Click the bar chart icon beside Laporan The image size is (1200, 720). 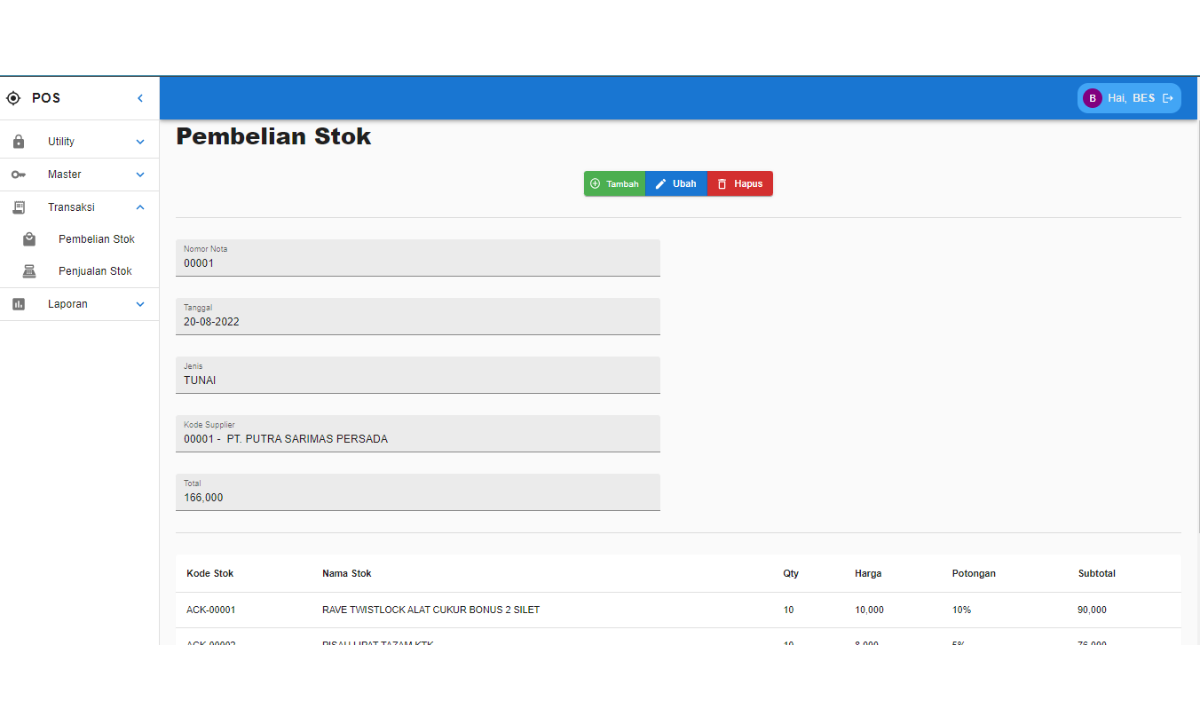(x=18, y=304)
